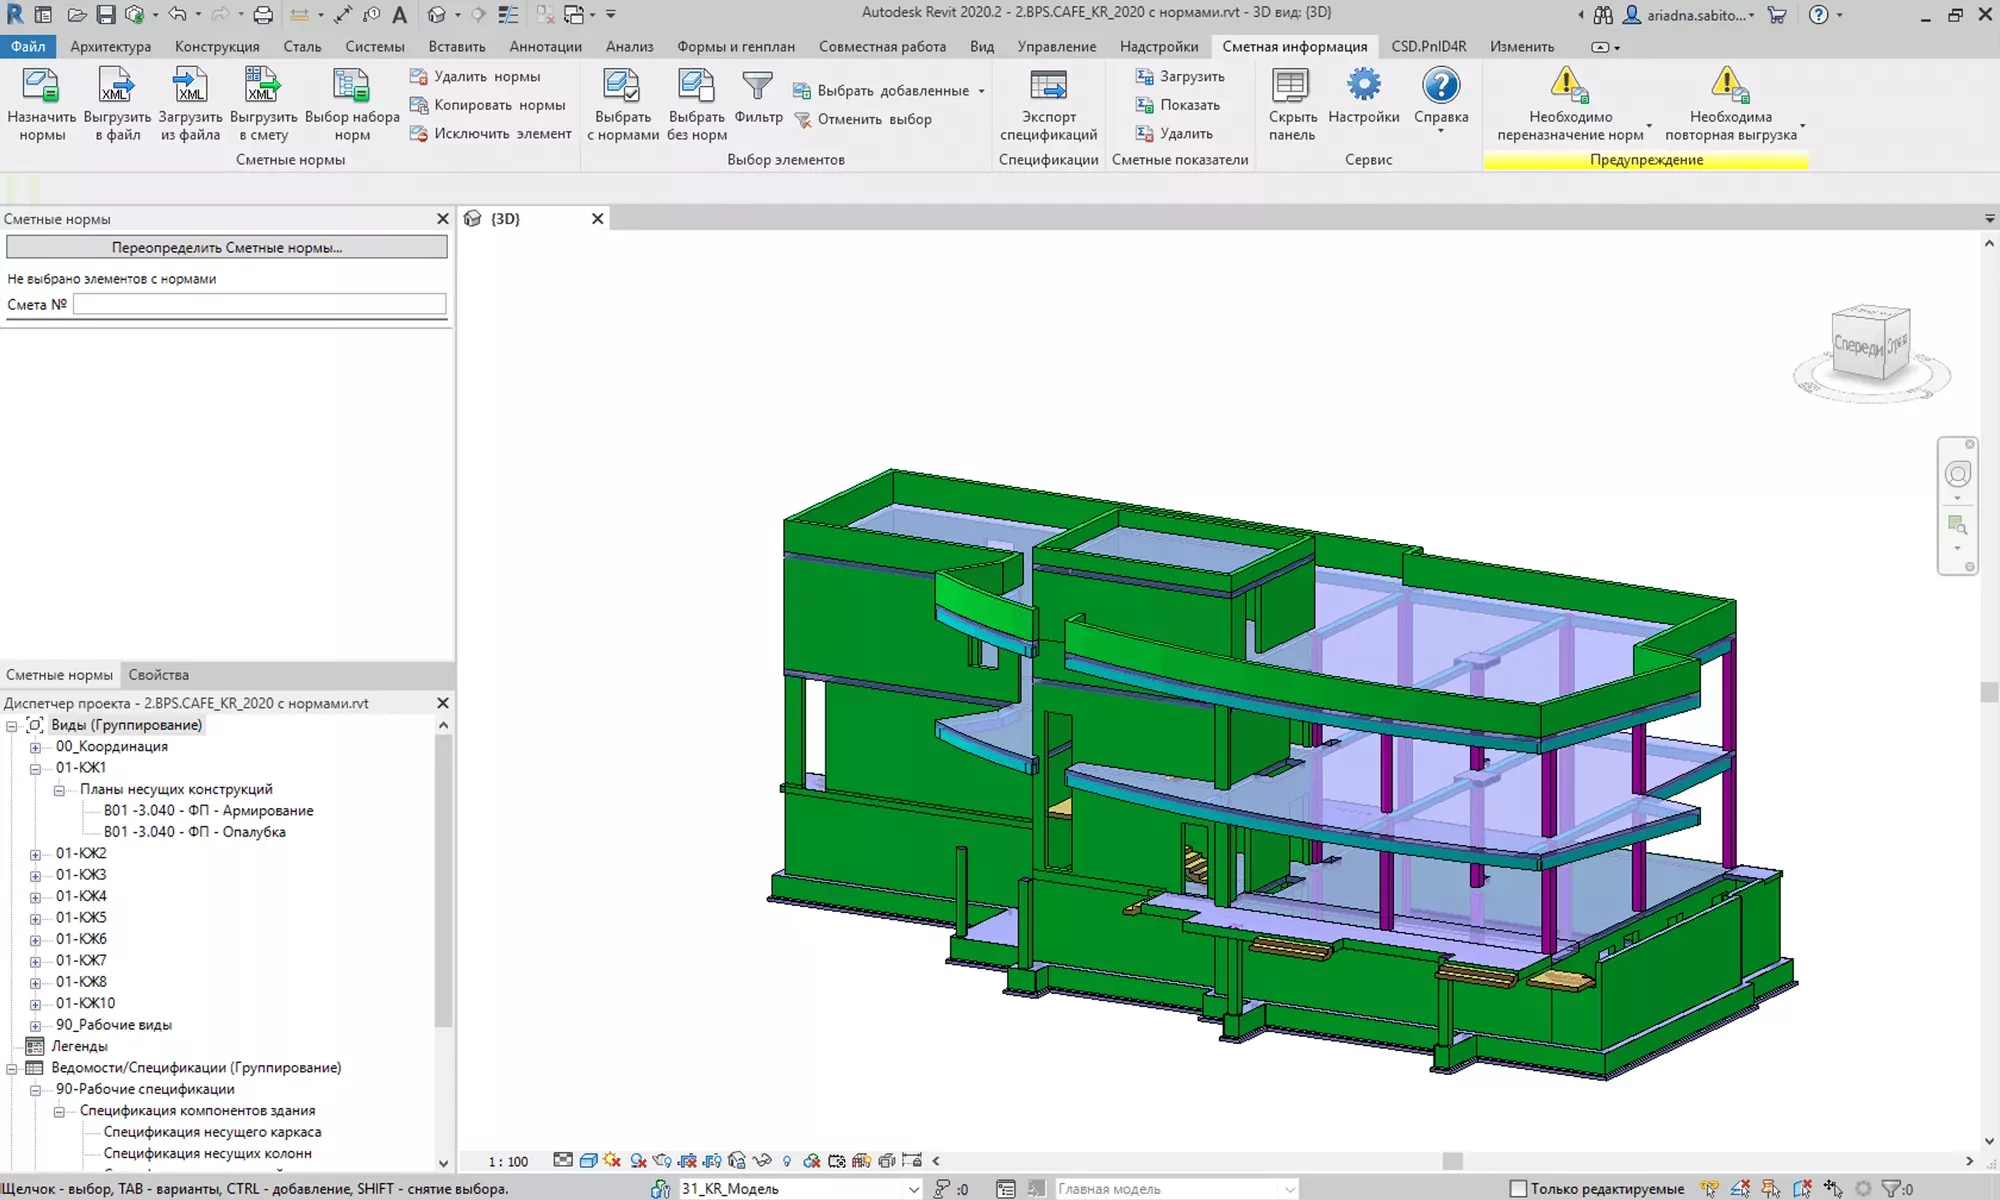Switch to the Архитектура ribbon tab

click(111, 46)
